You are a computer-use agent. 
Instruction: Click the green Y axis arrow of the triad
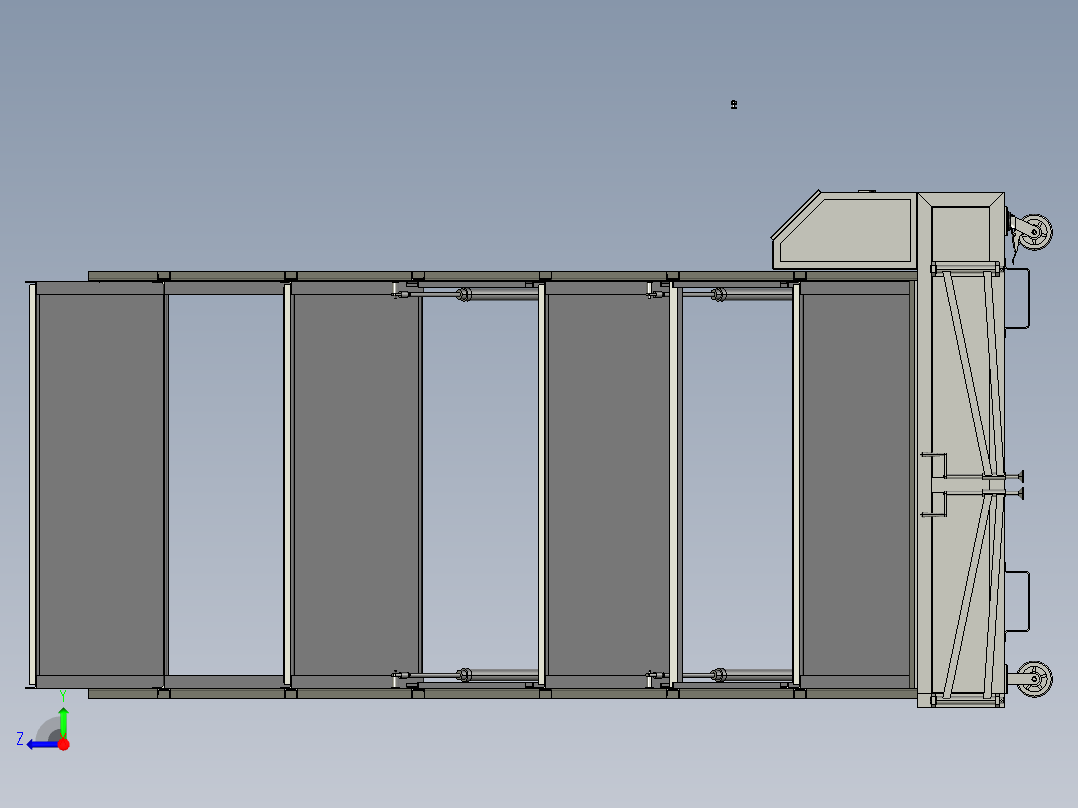pos(63,722)
